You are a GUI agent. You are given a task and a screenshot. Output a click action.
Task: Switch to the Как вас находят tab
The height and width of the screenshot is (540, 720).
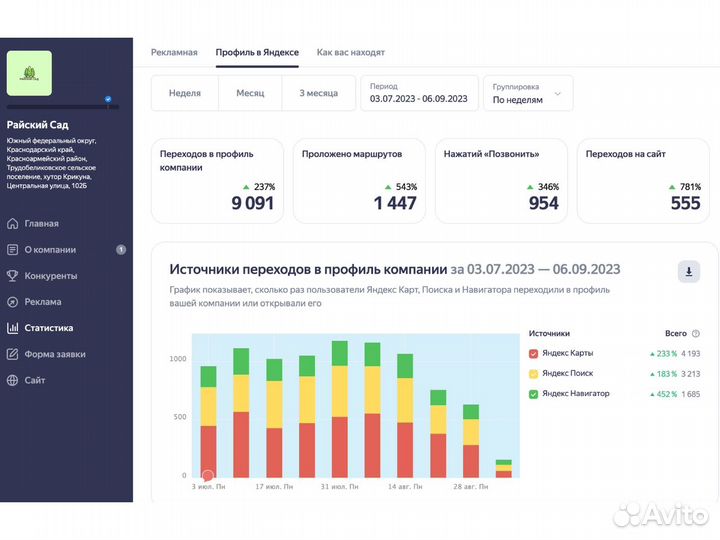pyautogui.click(x=350, y=52)
